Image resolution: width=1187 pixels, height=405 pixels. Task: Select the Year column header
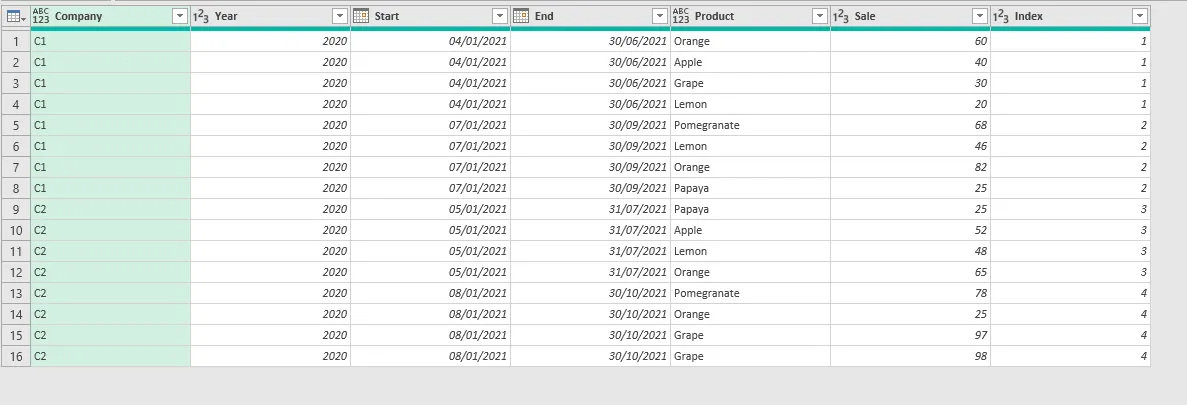(270, 16)
